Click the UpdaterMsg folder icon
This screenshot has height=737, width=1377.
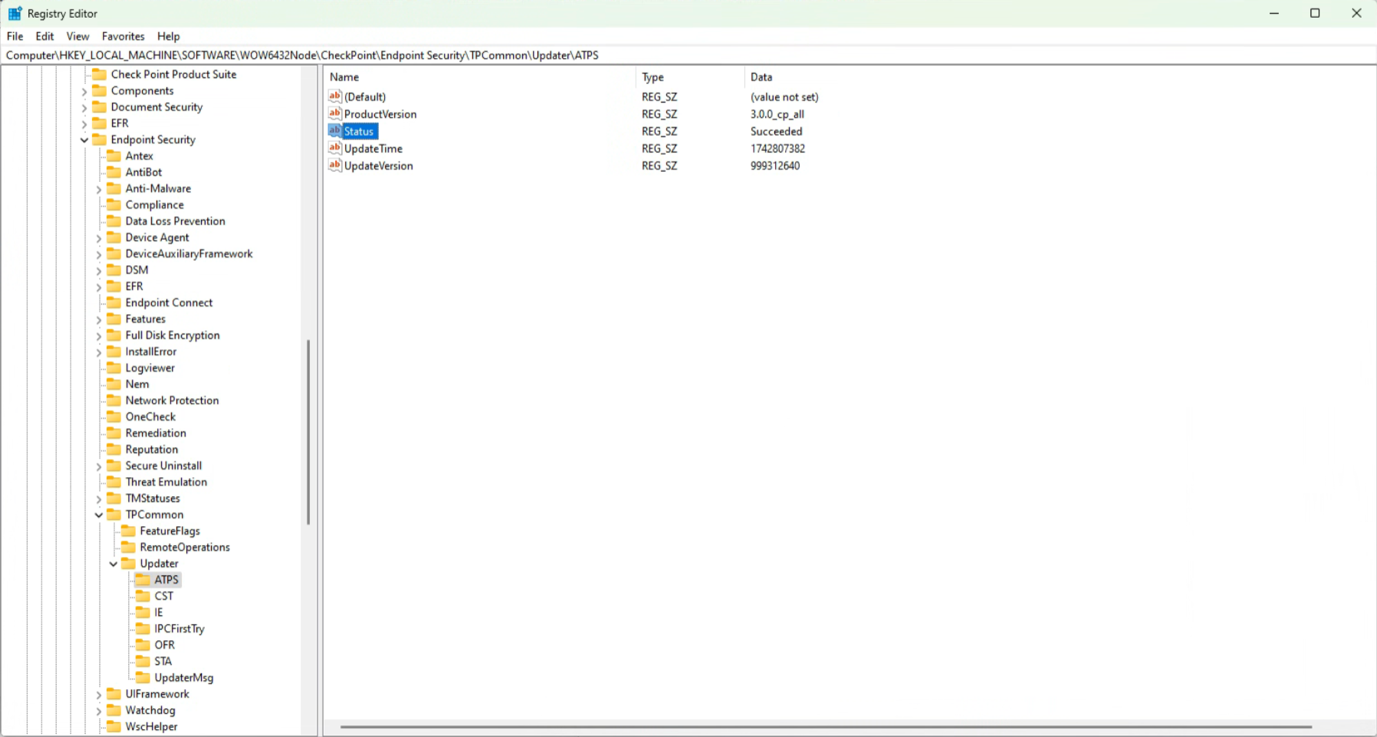pyautogui.click(x=143, y=678)
